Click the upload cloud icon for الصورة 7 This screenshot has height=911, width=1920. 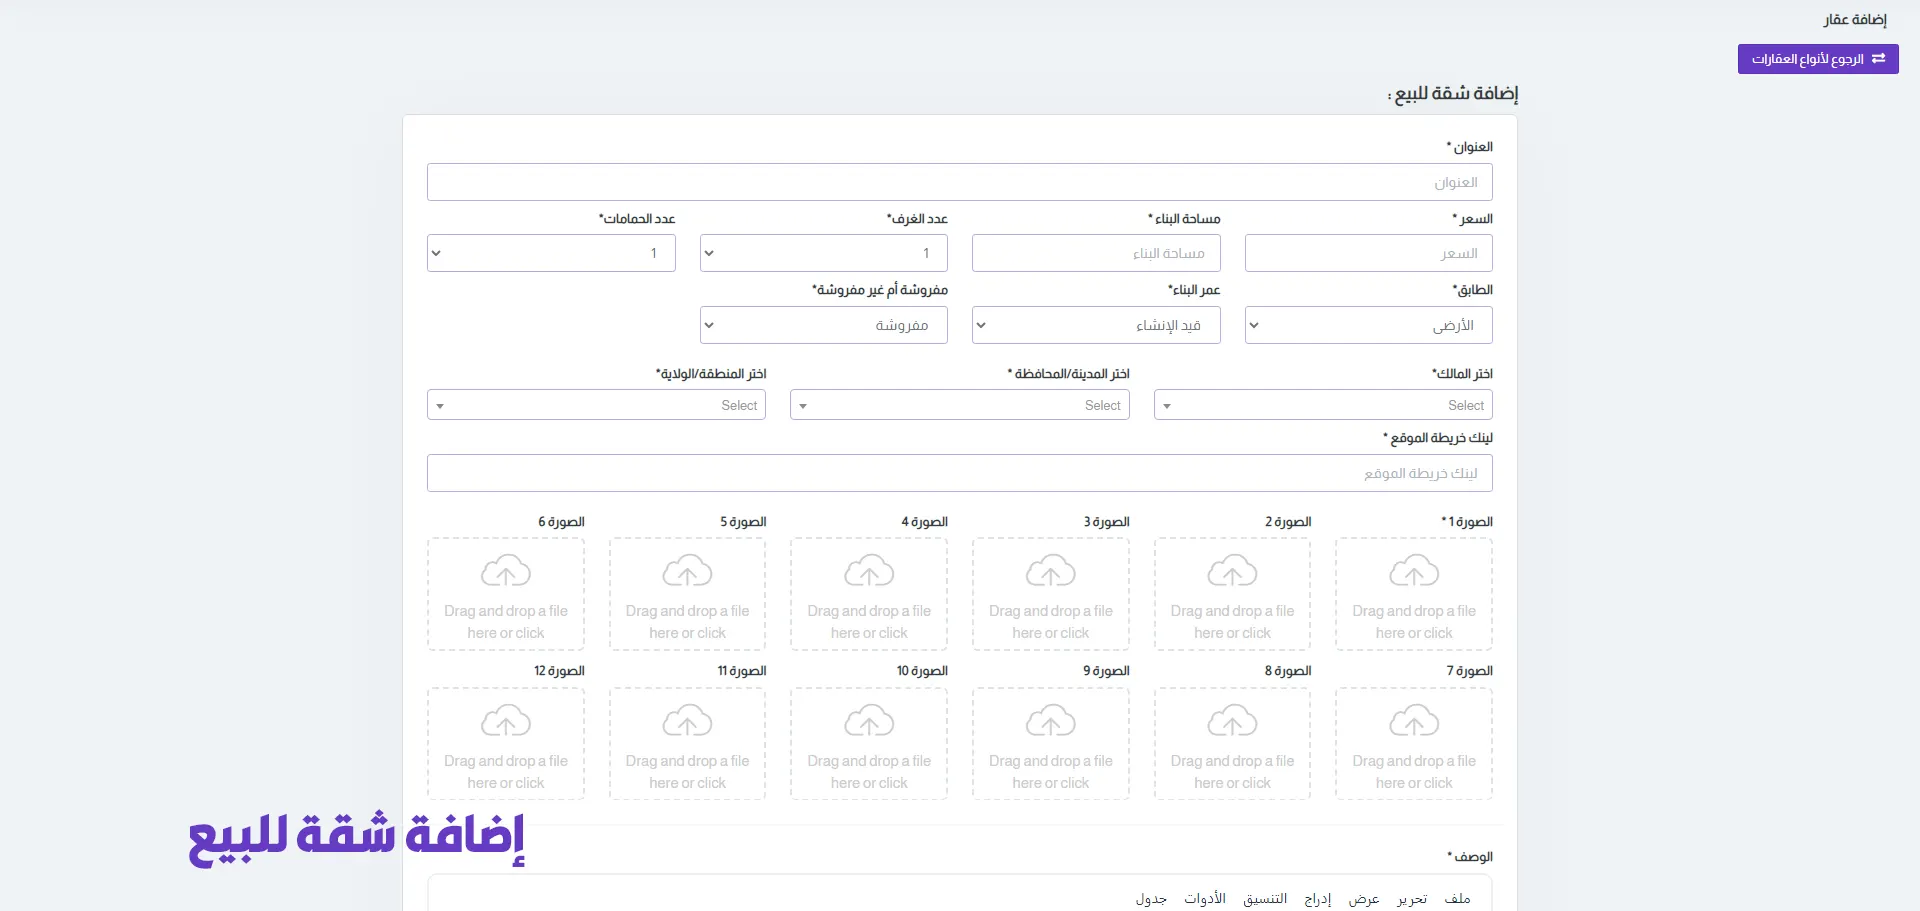coord(1414,721)
